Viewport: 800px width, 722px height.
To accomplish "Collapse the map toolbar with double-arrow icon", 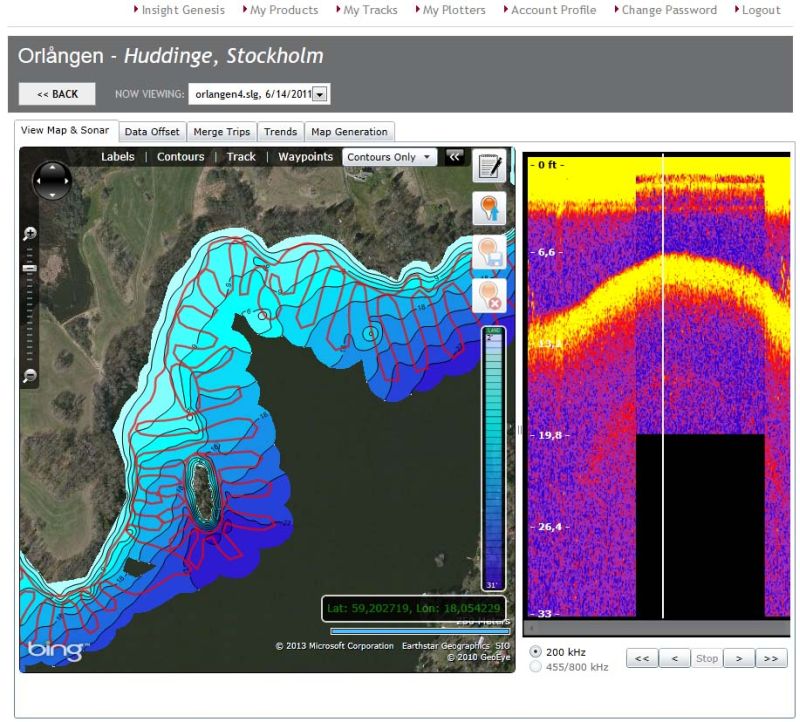I will 454,157.
